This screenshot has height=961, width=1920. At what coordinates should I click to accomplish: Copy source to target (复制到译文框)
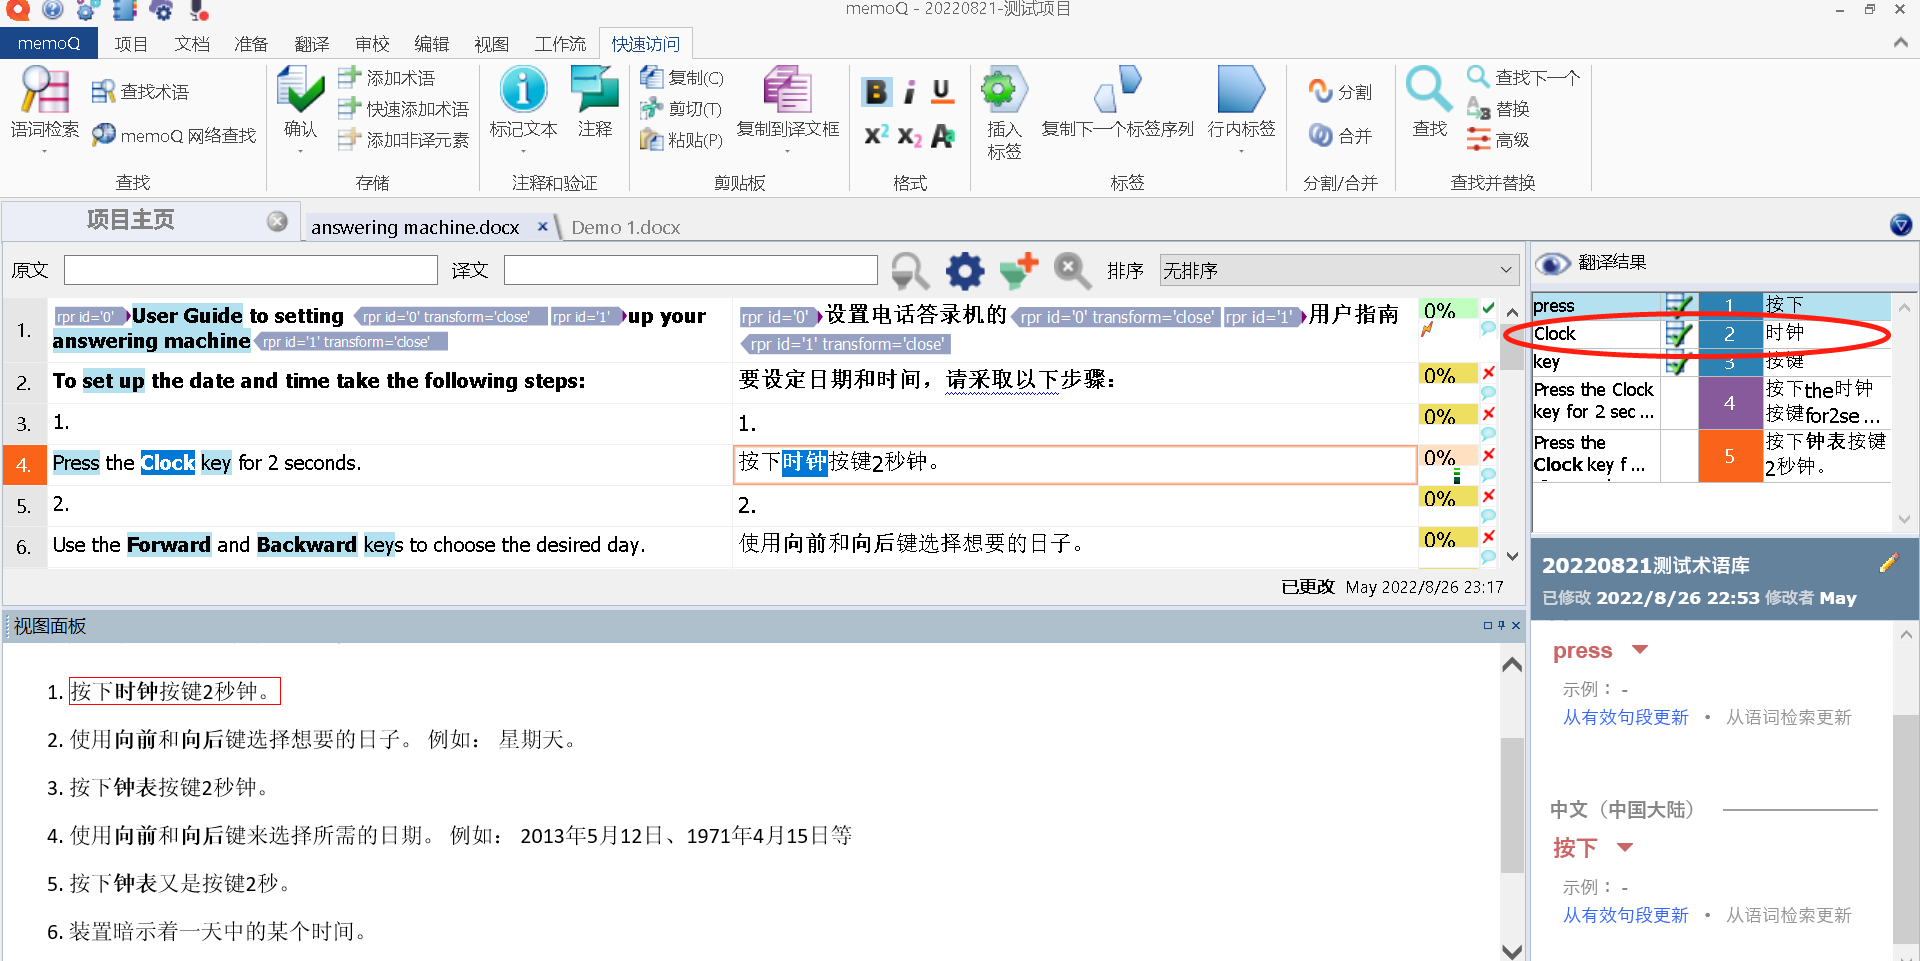coord(788,100)
